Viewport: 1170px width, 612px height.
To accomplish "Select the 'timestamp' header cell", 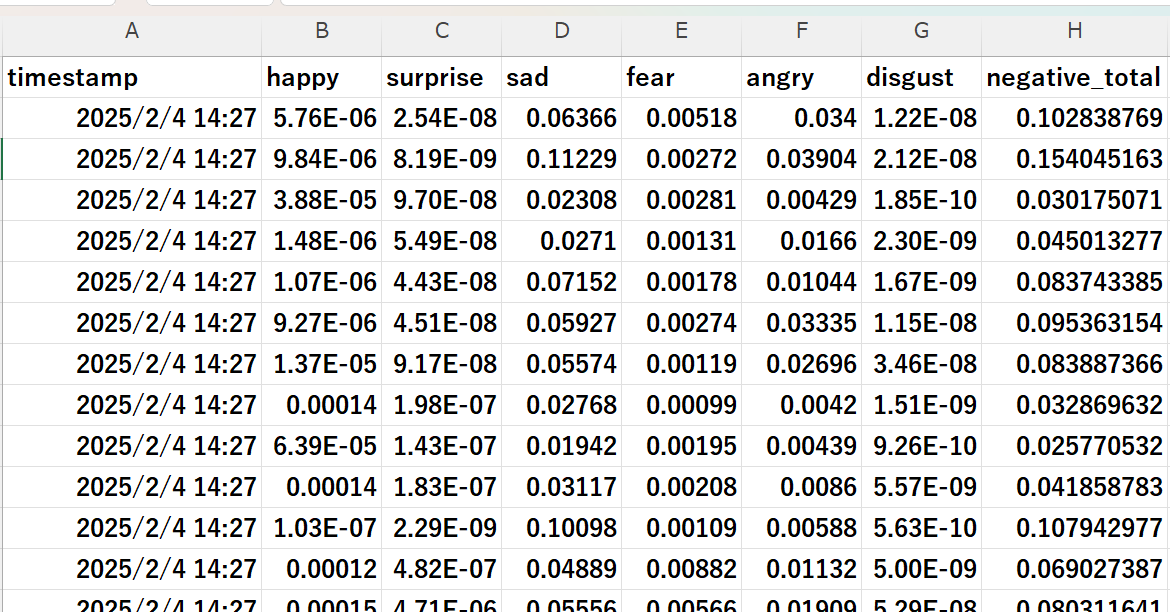I will (132, 78).
